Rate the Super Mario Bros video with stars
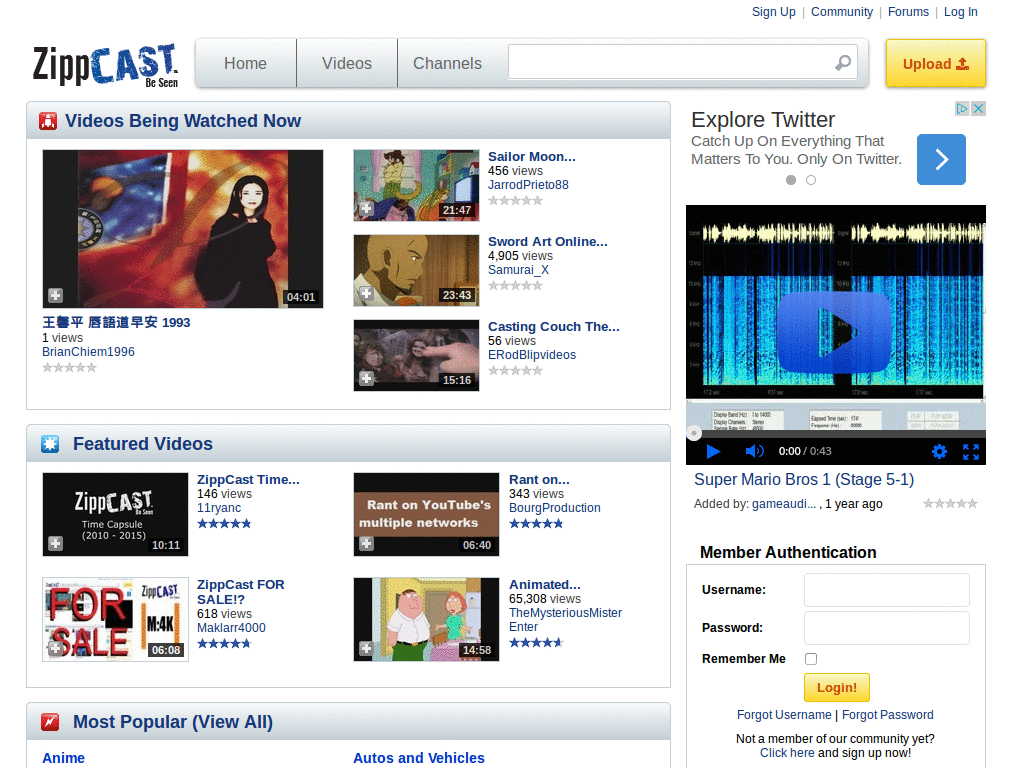 950,504
